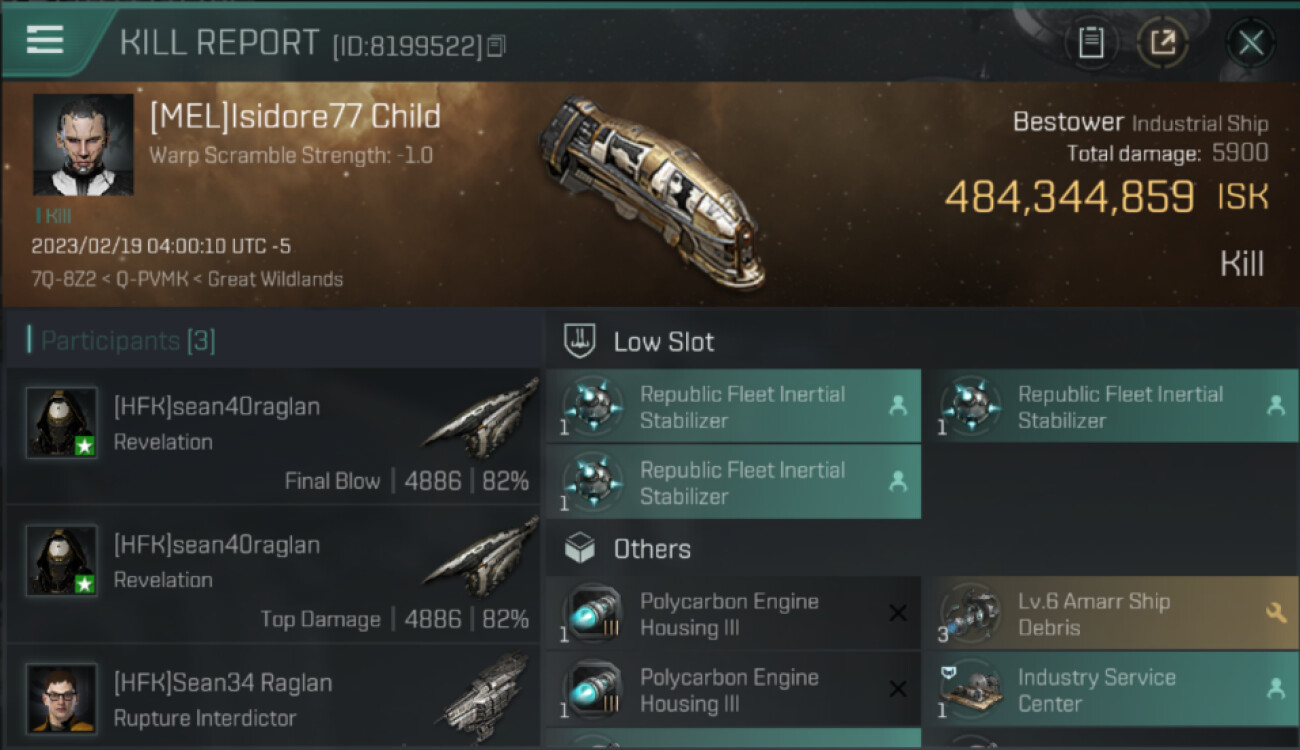Close the Kill Report window
The image size is (1300, 750).
(x=1250, y=43)
